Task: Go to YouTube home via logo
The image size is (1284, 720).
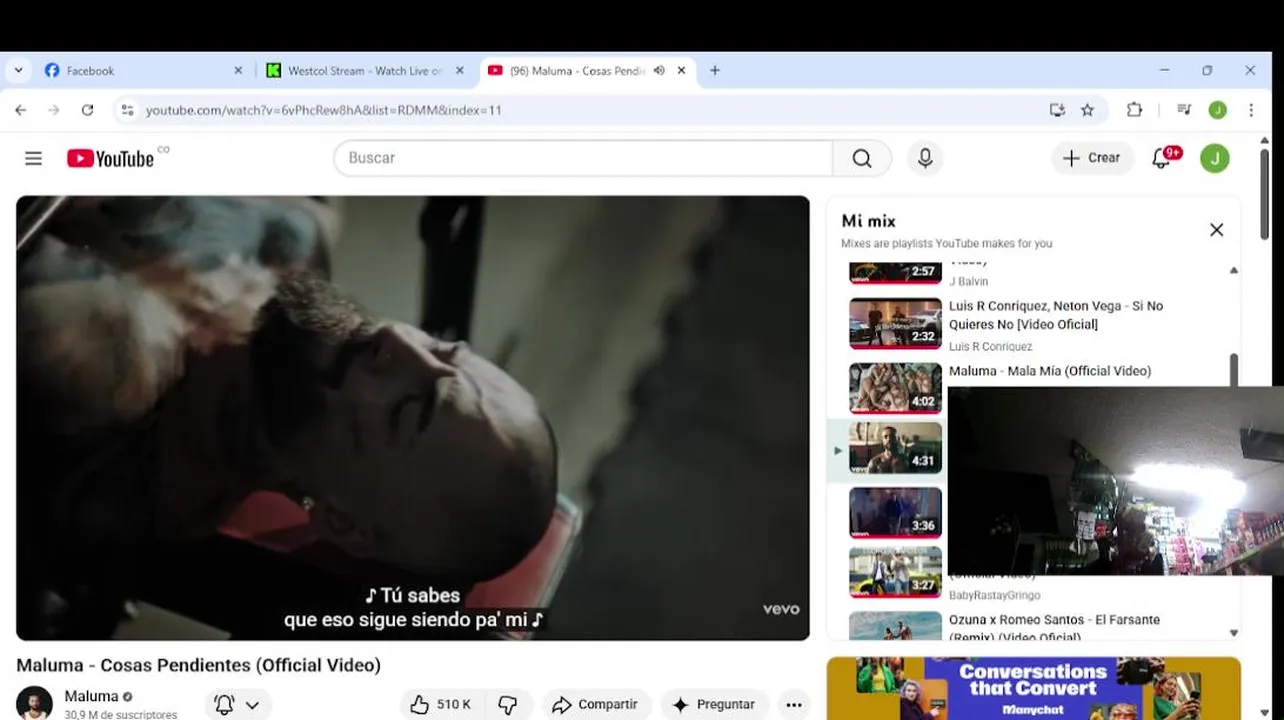Action: pyautogui.click(x=111, y=158)
